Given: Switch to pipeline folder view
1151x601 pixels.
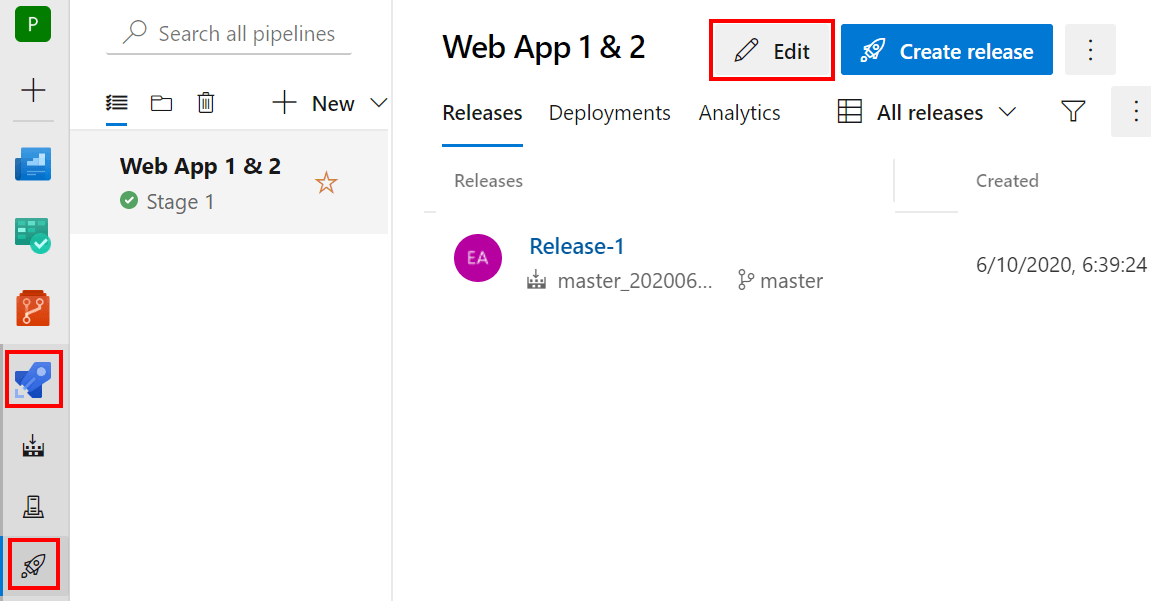Looking at the screenshot, I should click(161, 102).
